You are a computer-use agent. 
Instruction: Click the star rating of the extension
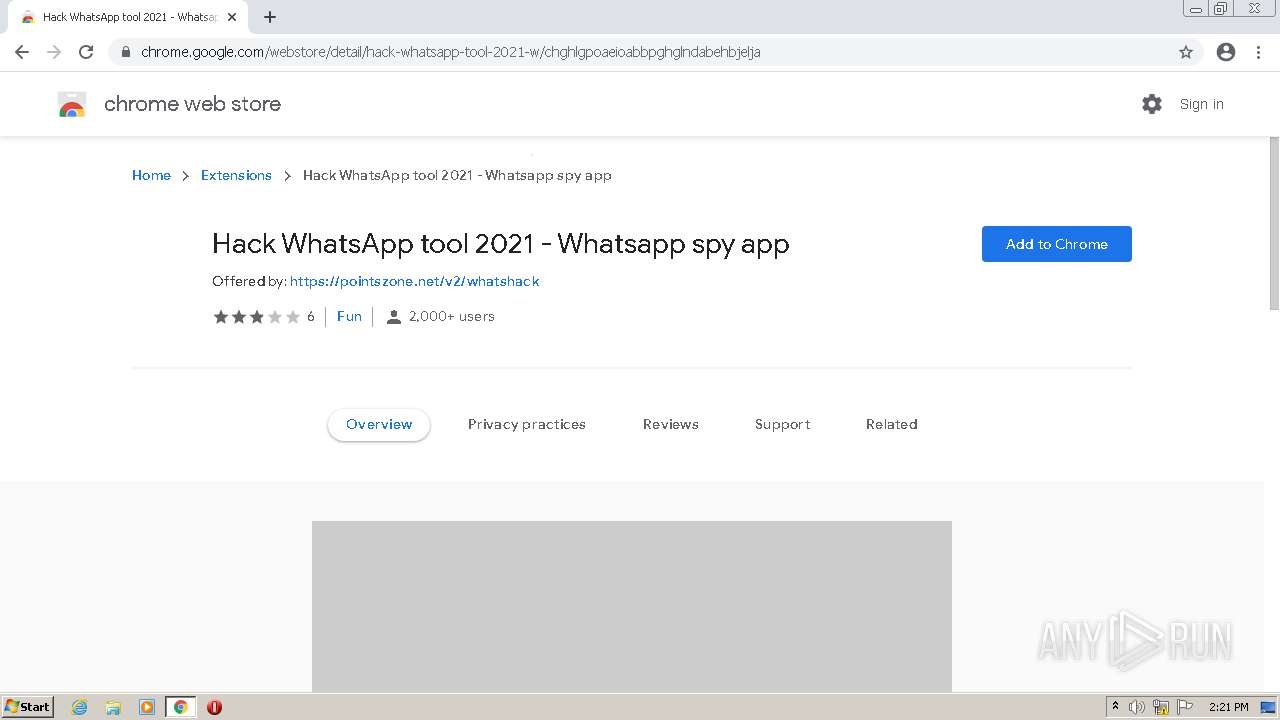coord(256,317)
